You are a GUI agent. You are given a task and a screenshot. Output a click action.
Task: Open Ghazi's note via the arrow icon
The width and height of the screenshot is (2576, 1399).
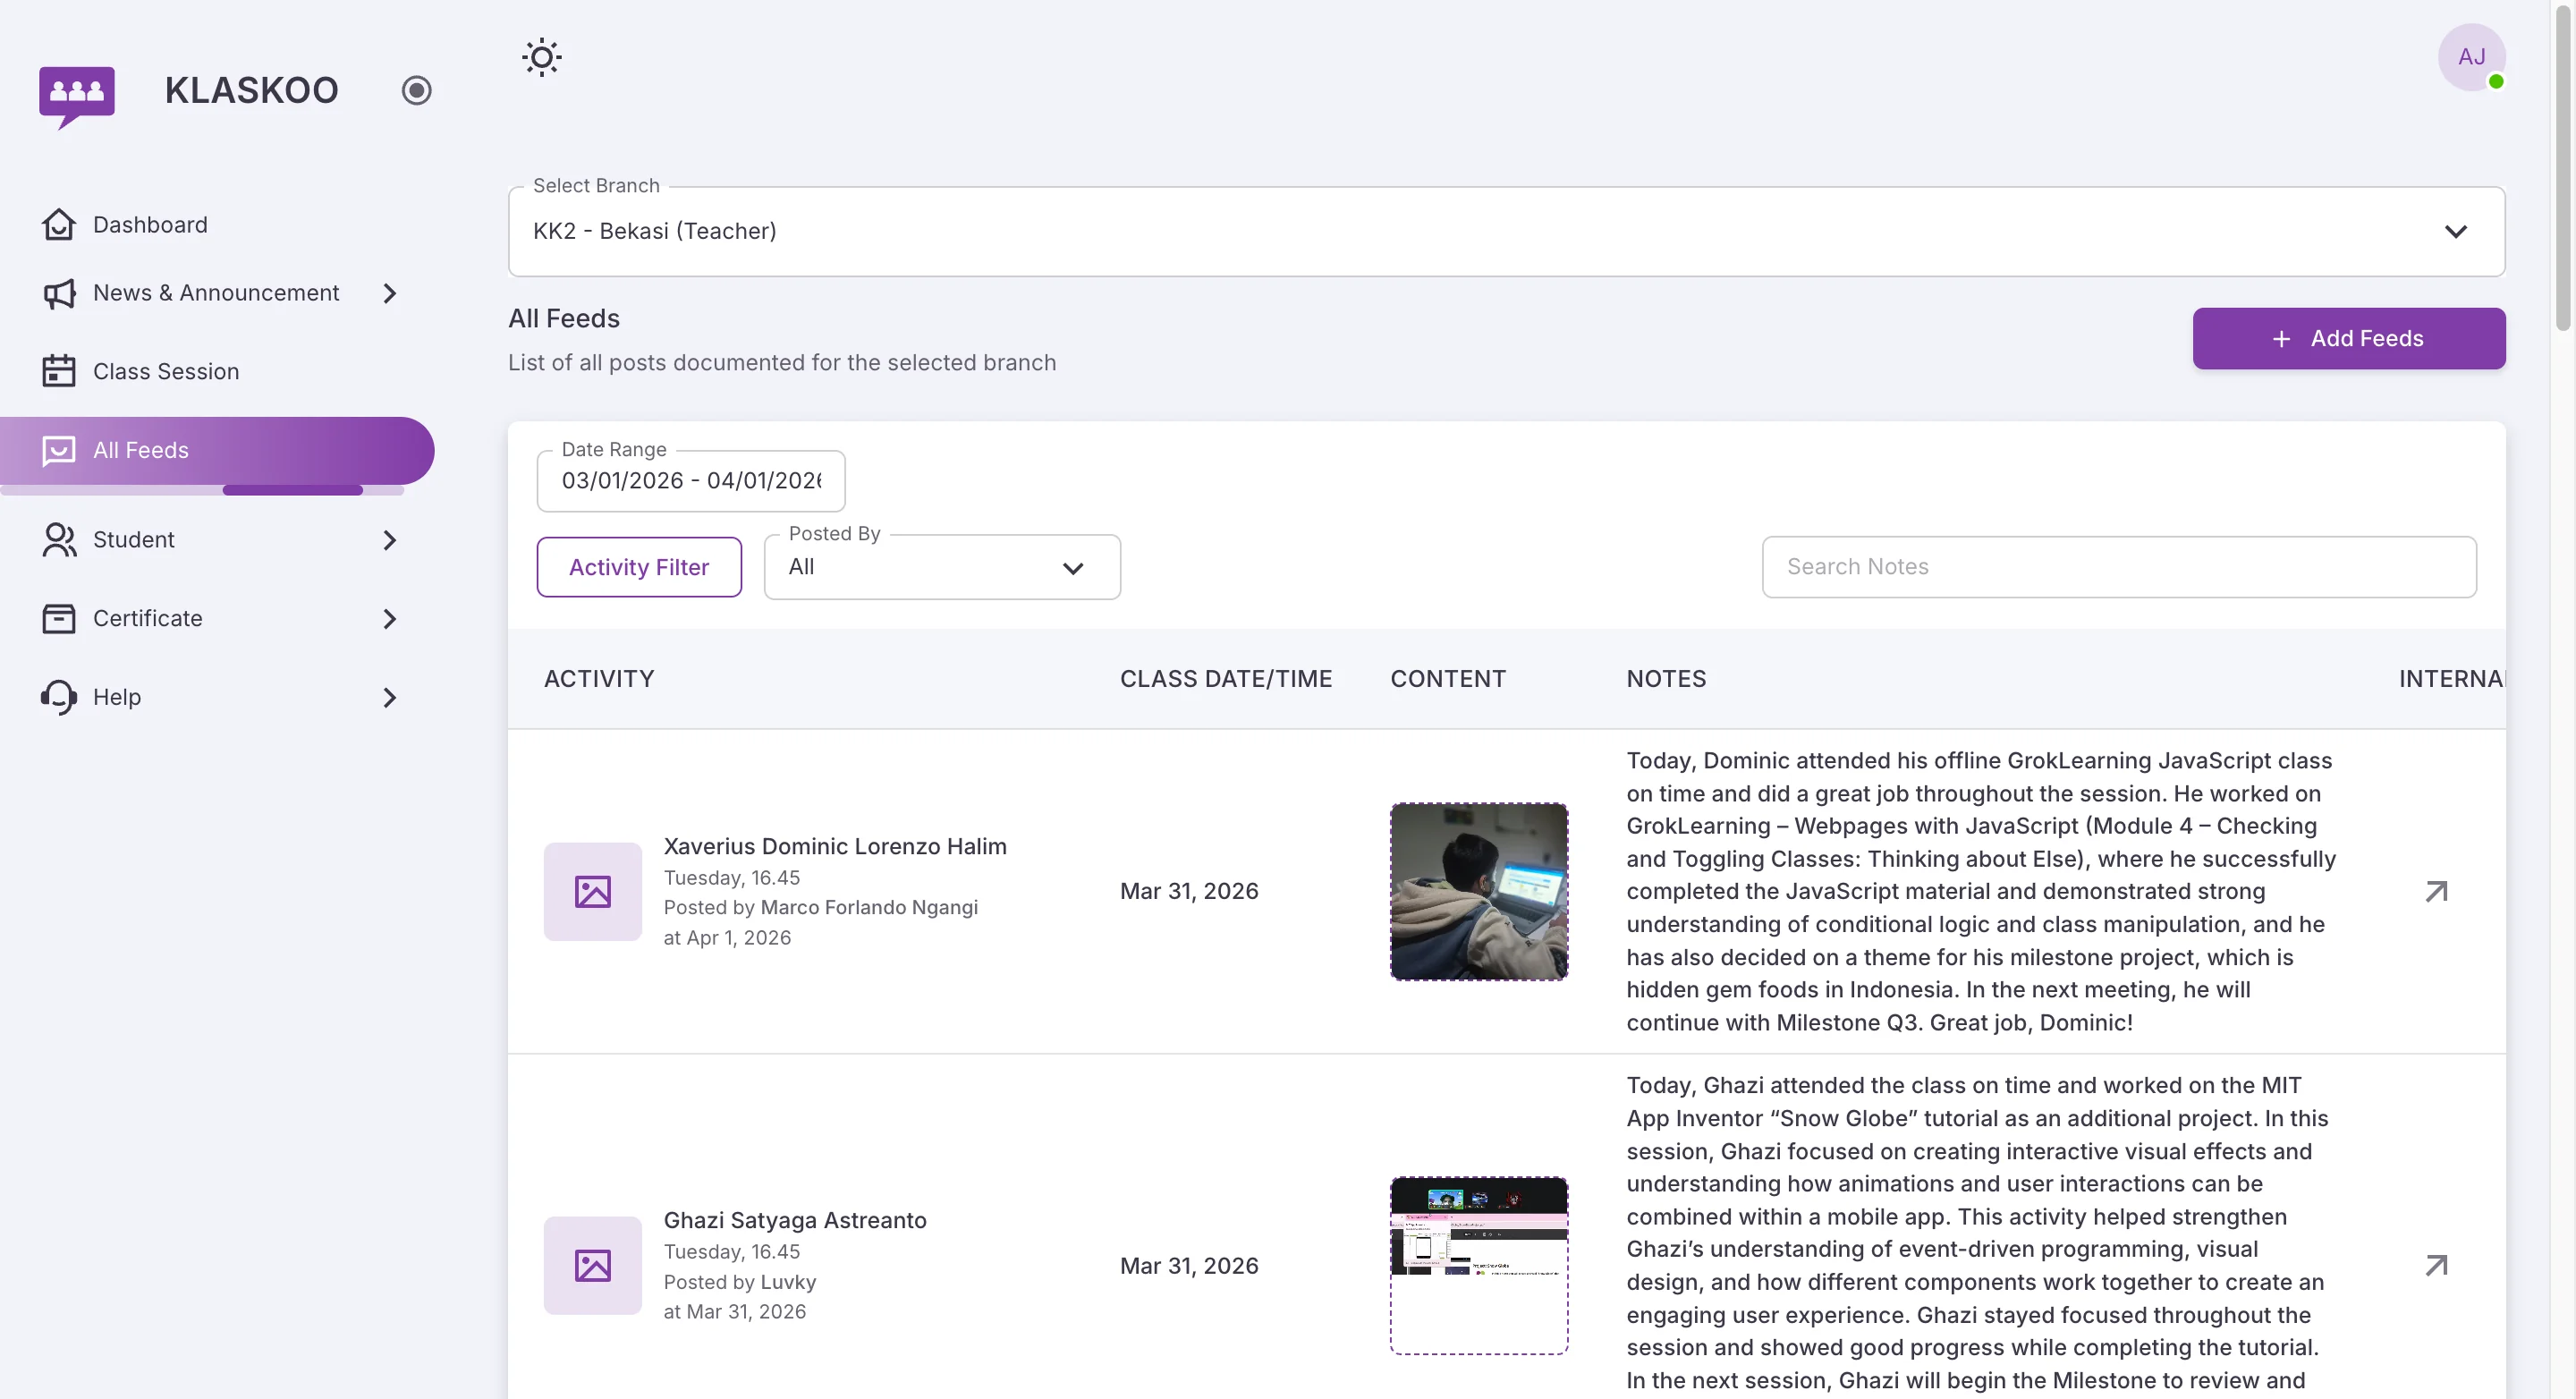click(2436, 1265)
